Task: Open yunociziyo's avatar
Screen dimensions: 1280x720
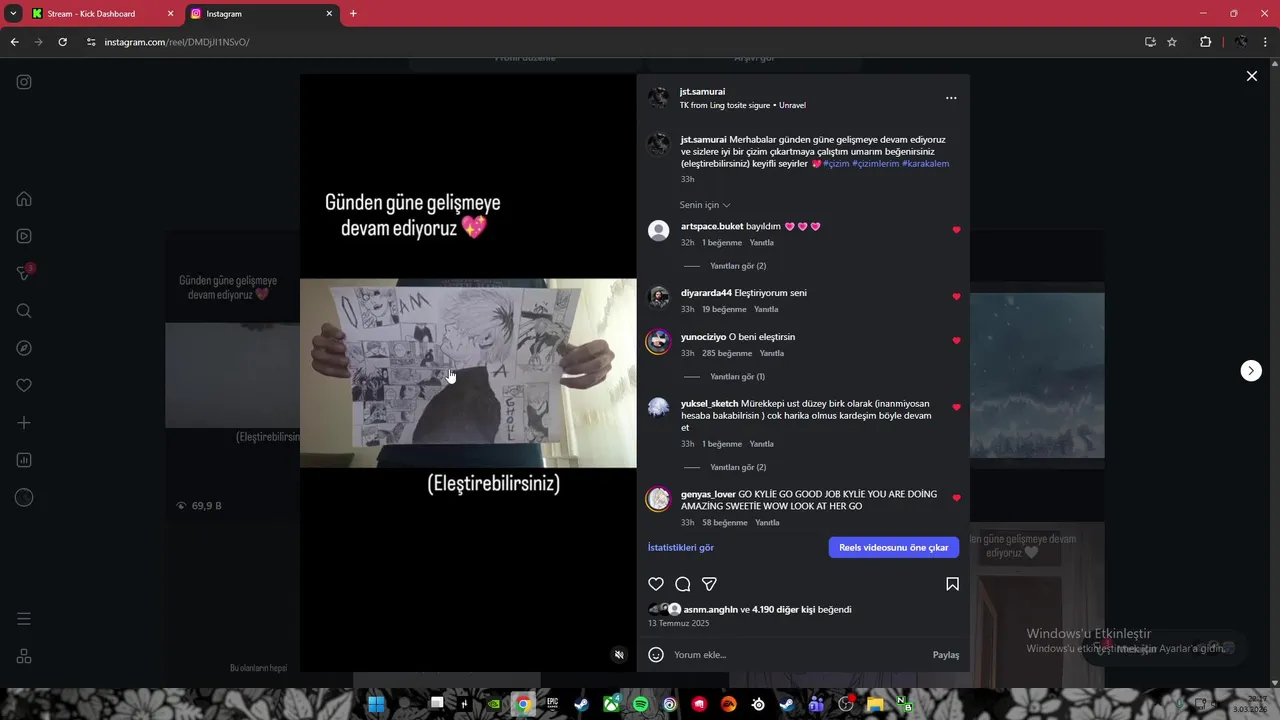Action: pyautogui.click(x=658, y=342)
